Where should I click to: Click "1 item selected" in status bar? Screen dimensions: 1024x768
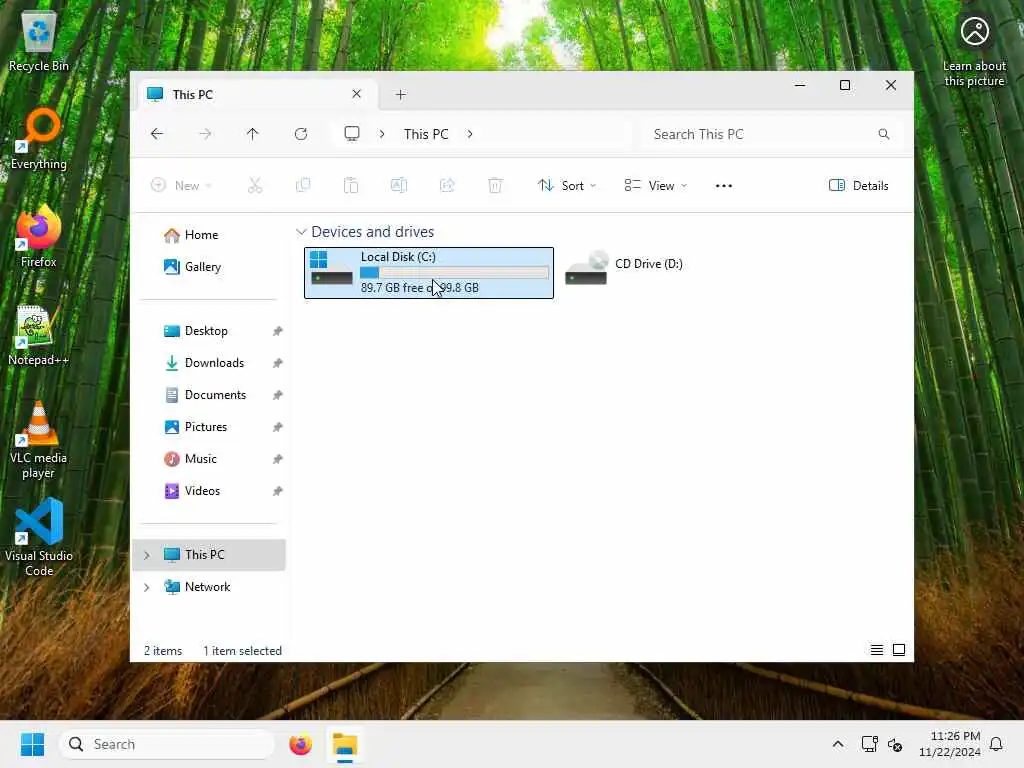point(242,651)
